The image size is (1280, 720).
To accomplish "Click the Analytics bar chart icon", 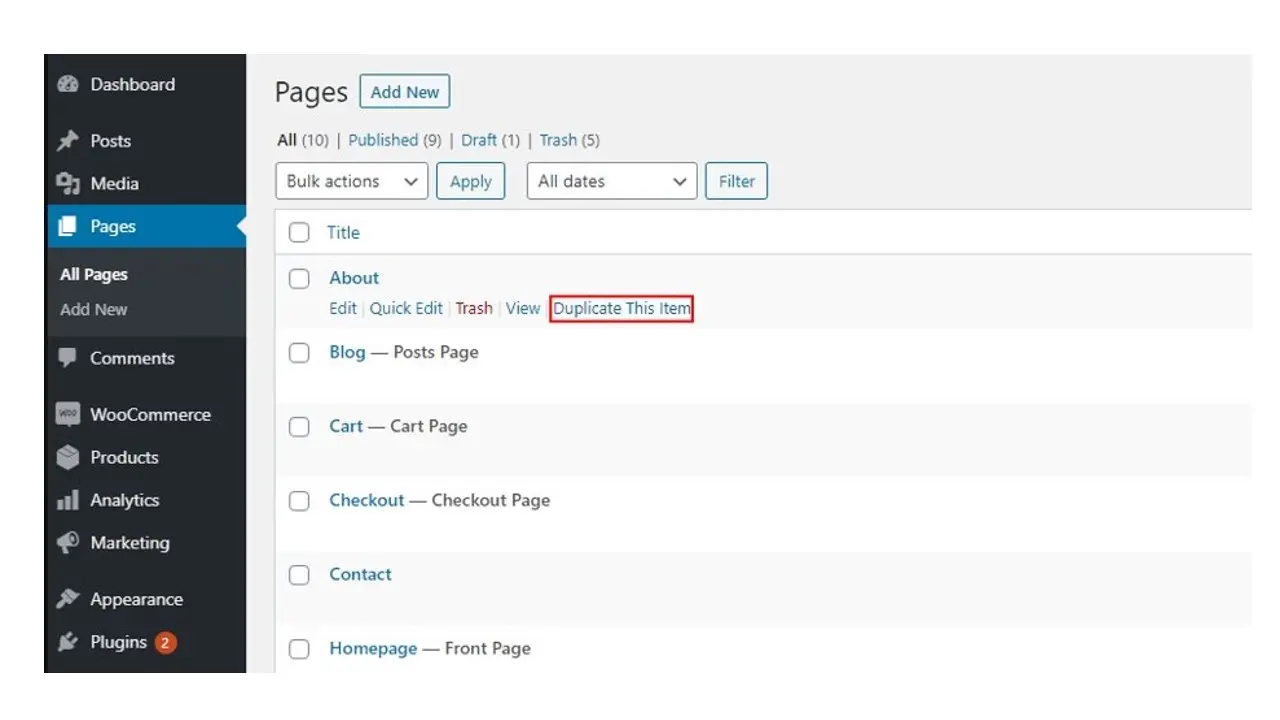I will (68, 500).
